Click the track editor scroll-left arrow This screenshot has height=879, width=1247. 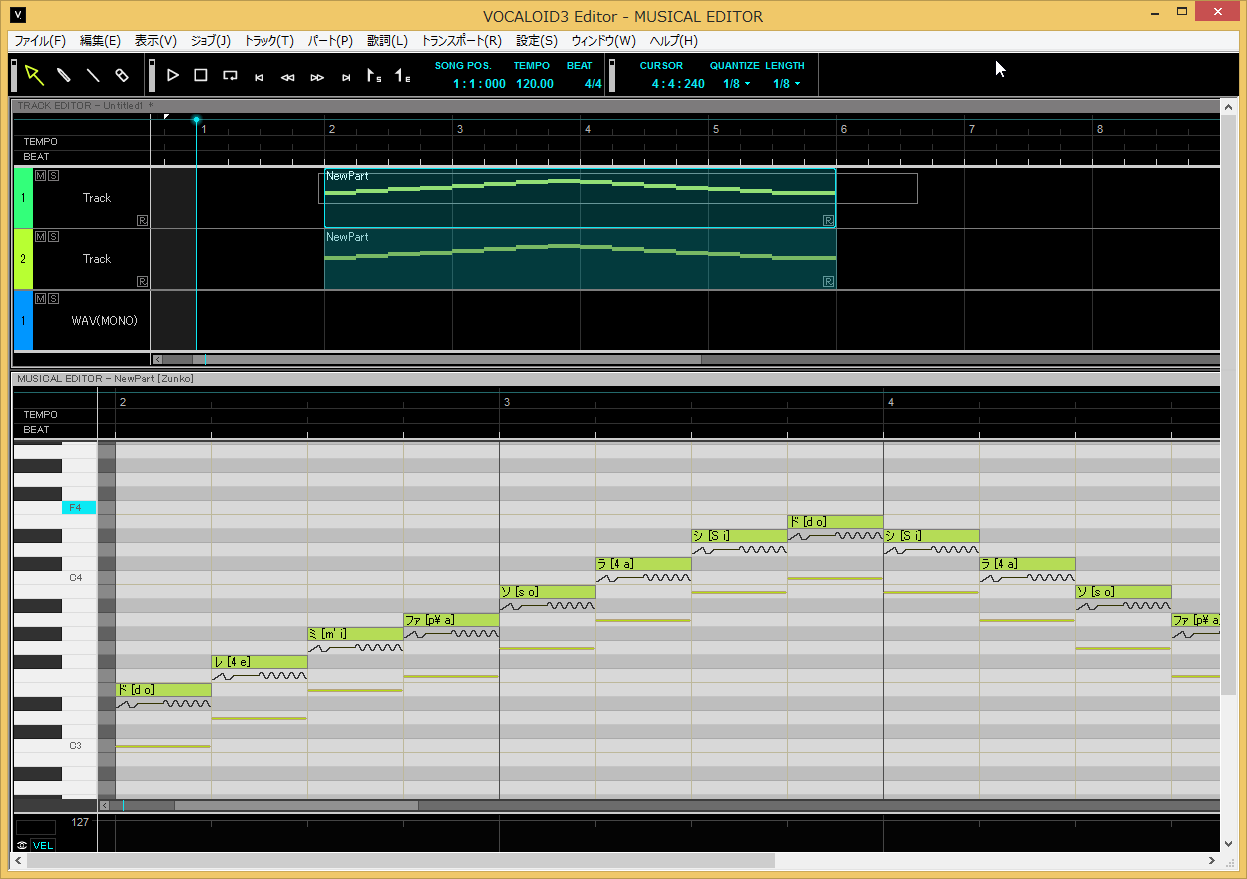click(x=157, y=359)
